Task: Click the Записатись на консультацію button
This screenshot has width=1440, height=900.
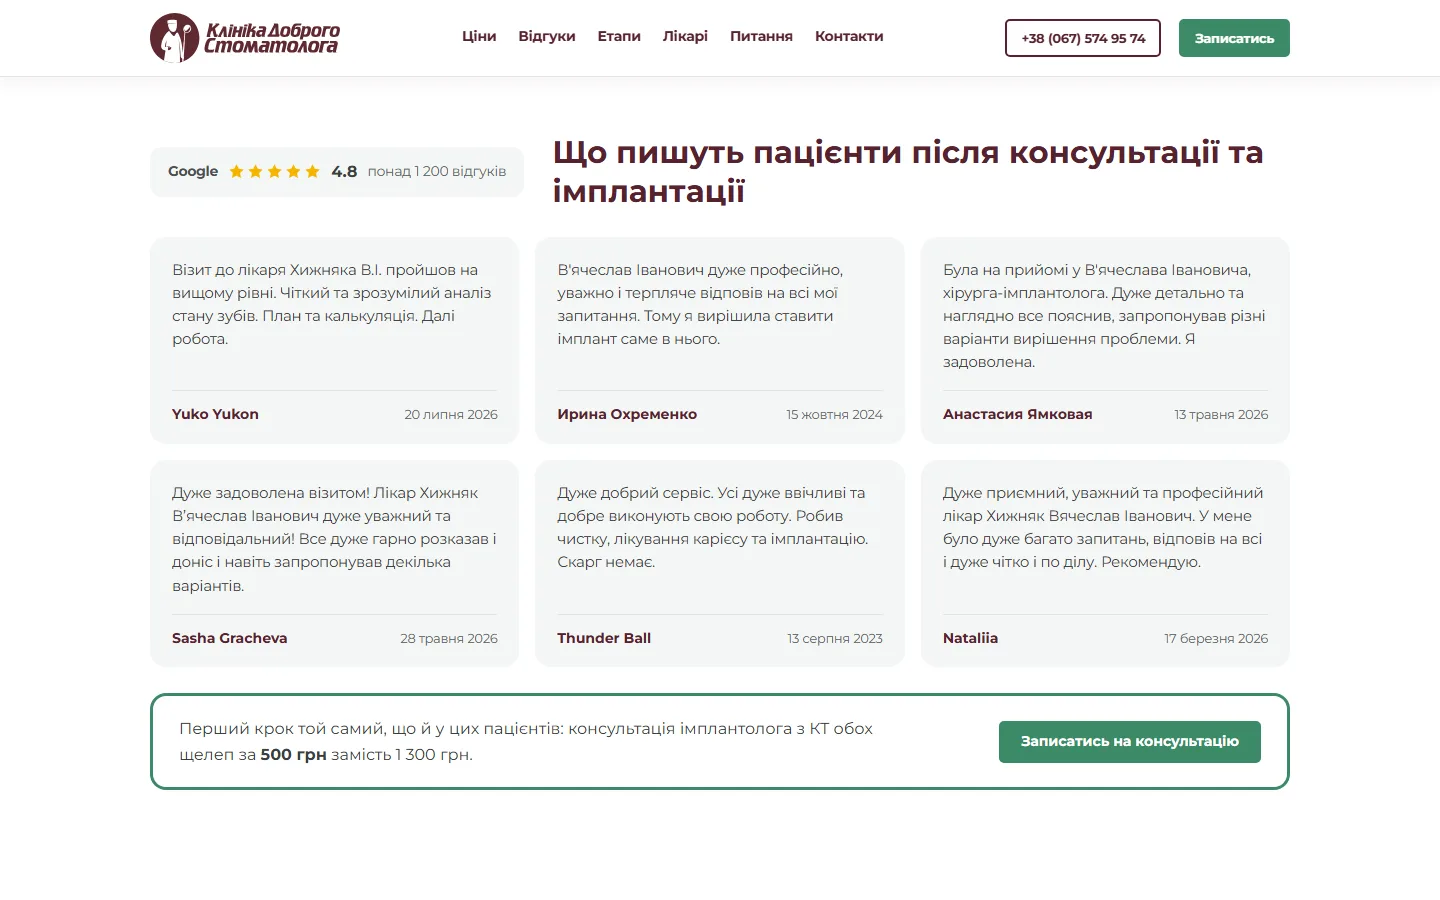Action: coord(1130,742)
